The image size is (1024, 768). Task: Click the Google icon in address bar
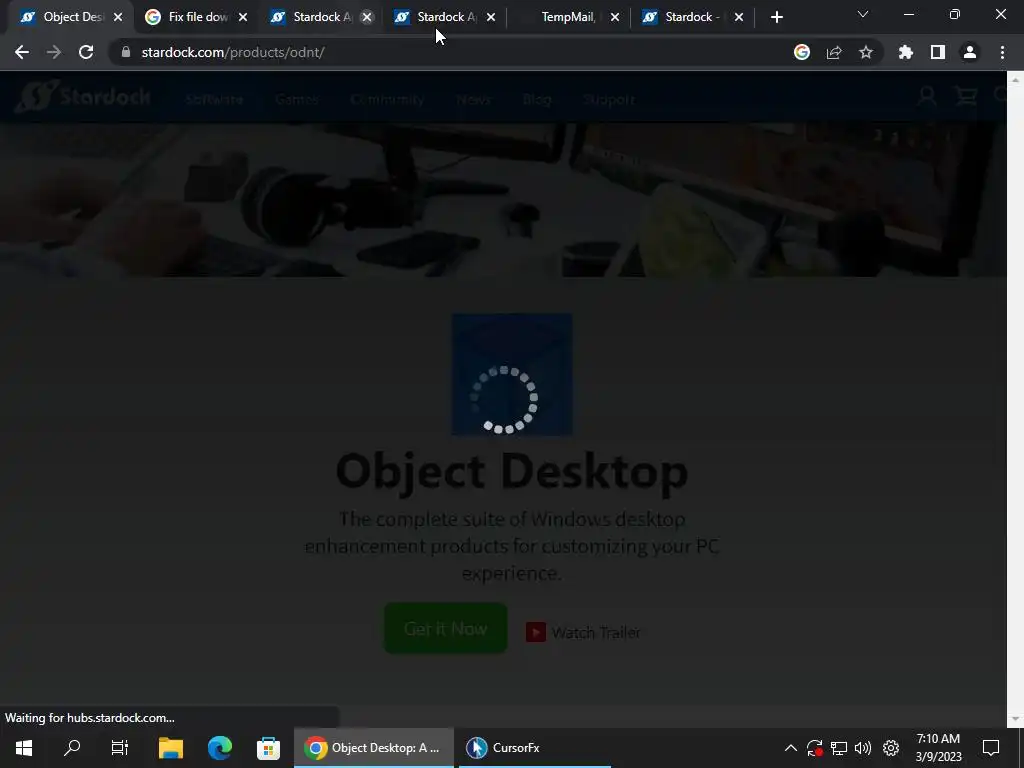tap(802, 52)
